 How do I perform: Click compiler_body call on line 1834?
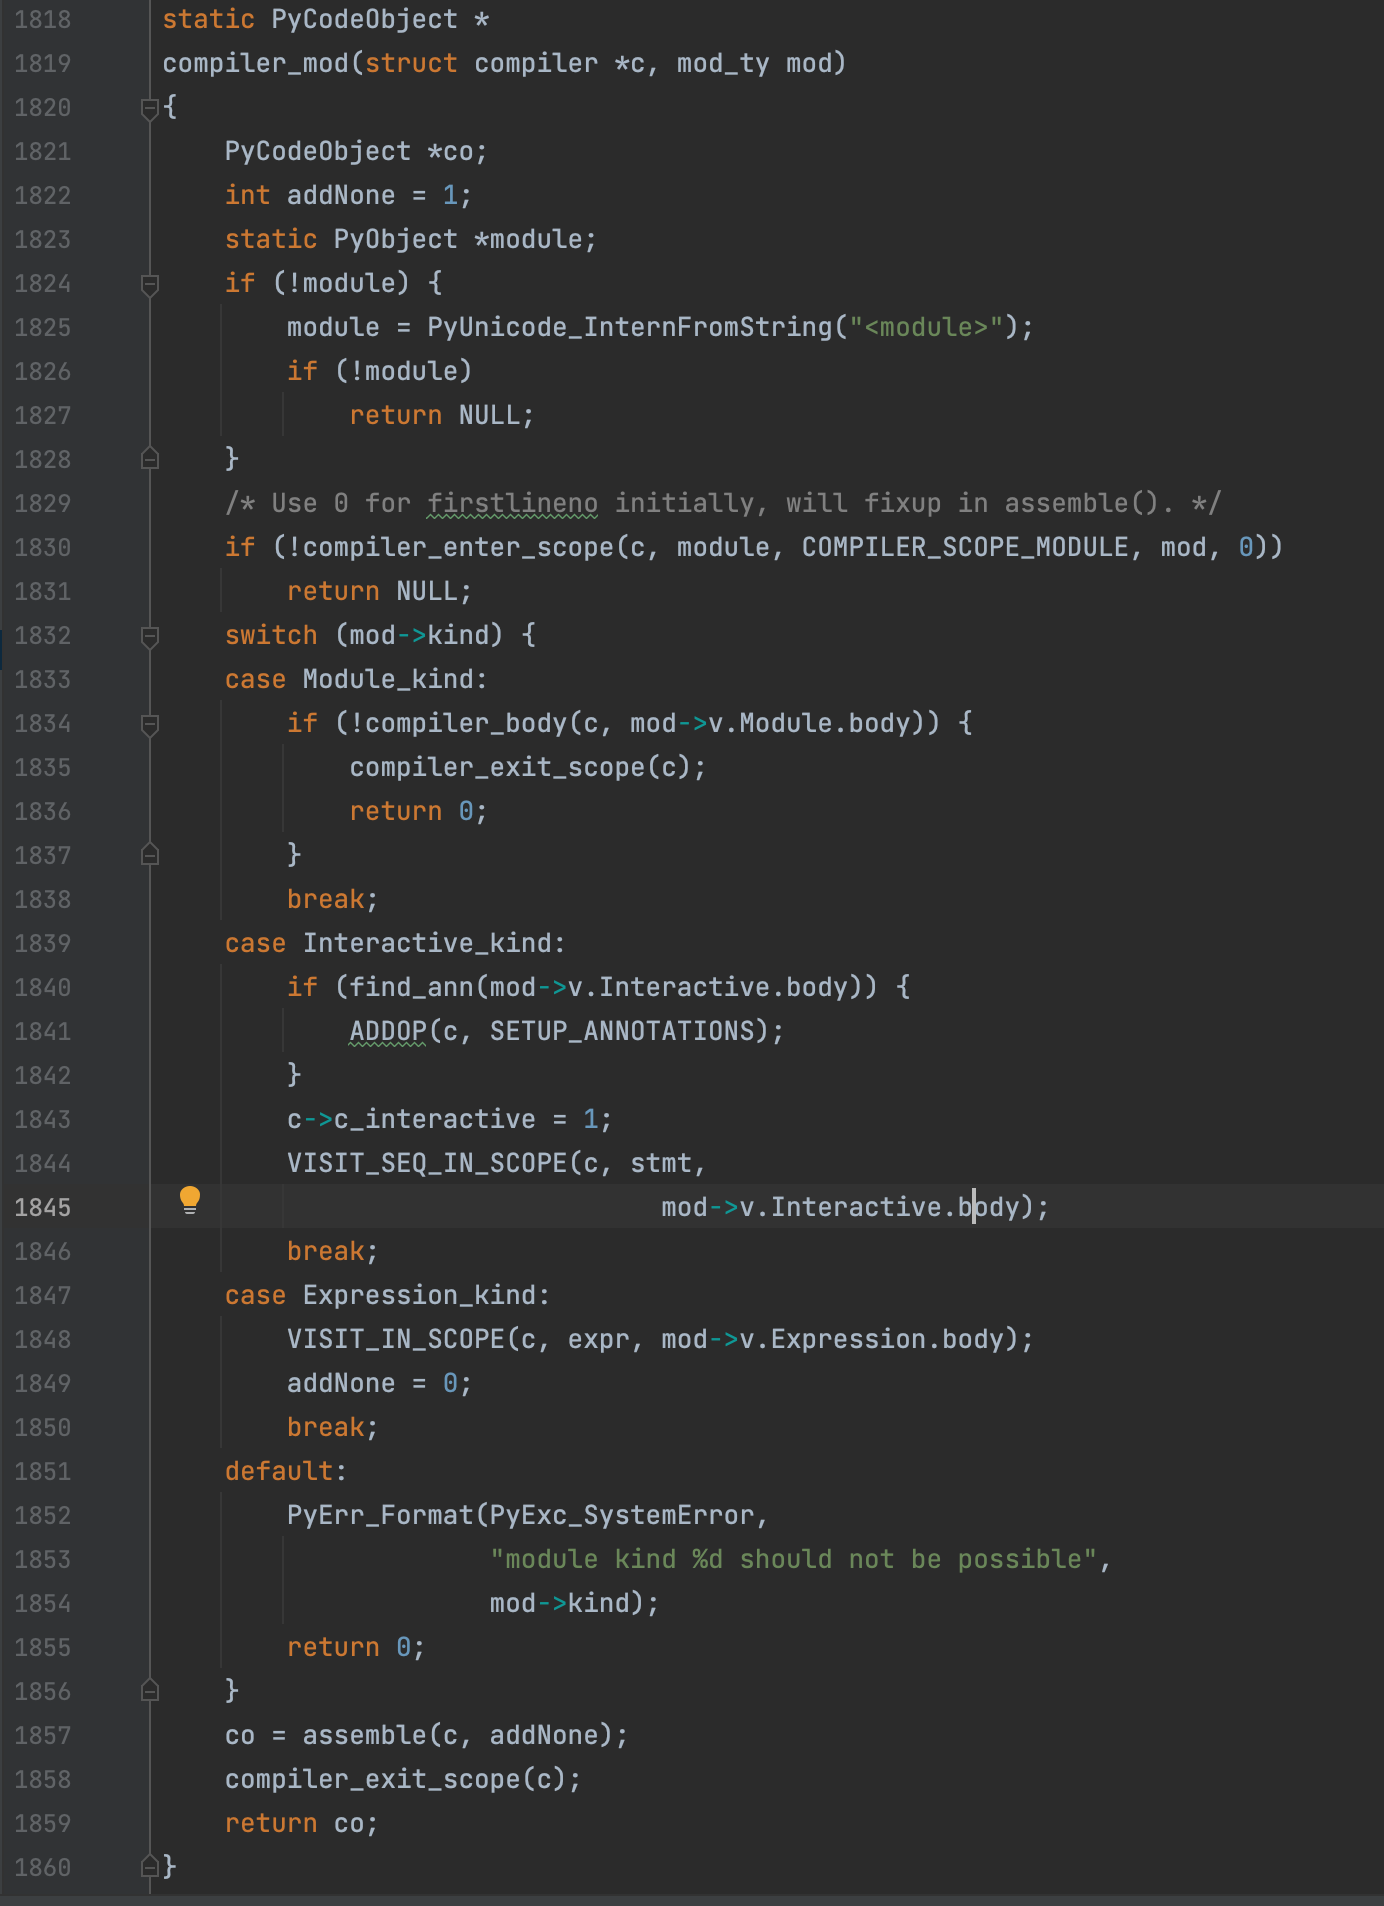pos(466,724)
